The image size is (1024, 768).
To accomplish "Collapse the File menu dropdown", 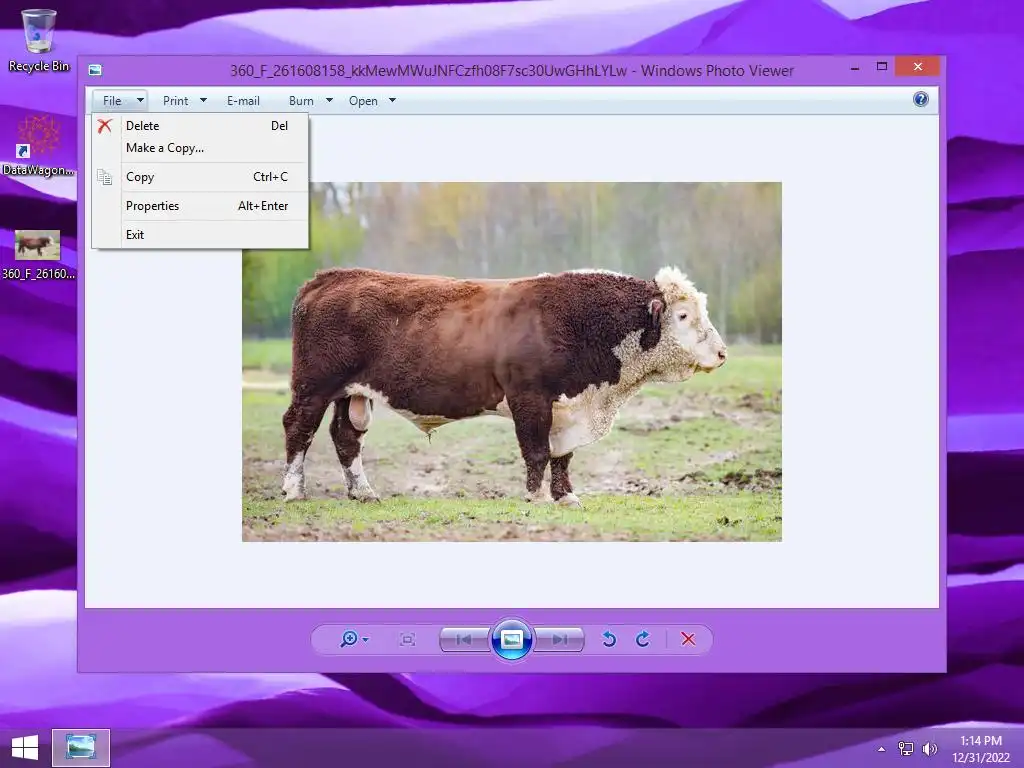I will pyautogui.click(x=120, y=101).
